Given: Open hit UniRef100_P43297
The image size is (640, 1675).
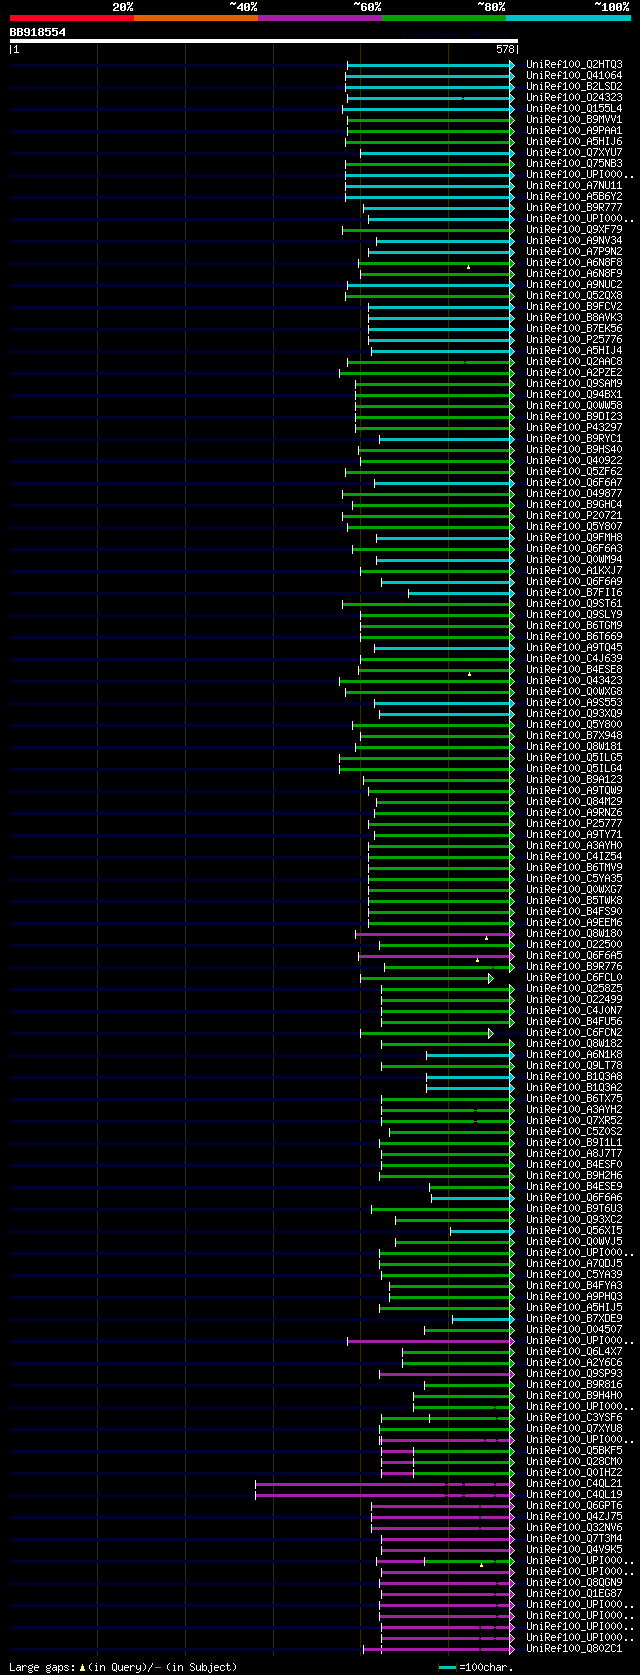Looking at the screenshot, I should click(574, 427).
